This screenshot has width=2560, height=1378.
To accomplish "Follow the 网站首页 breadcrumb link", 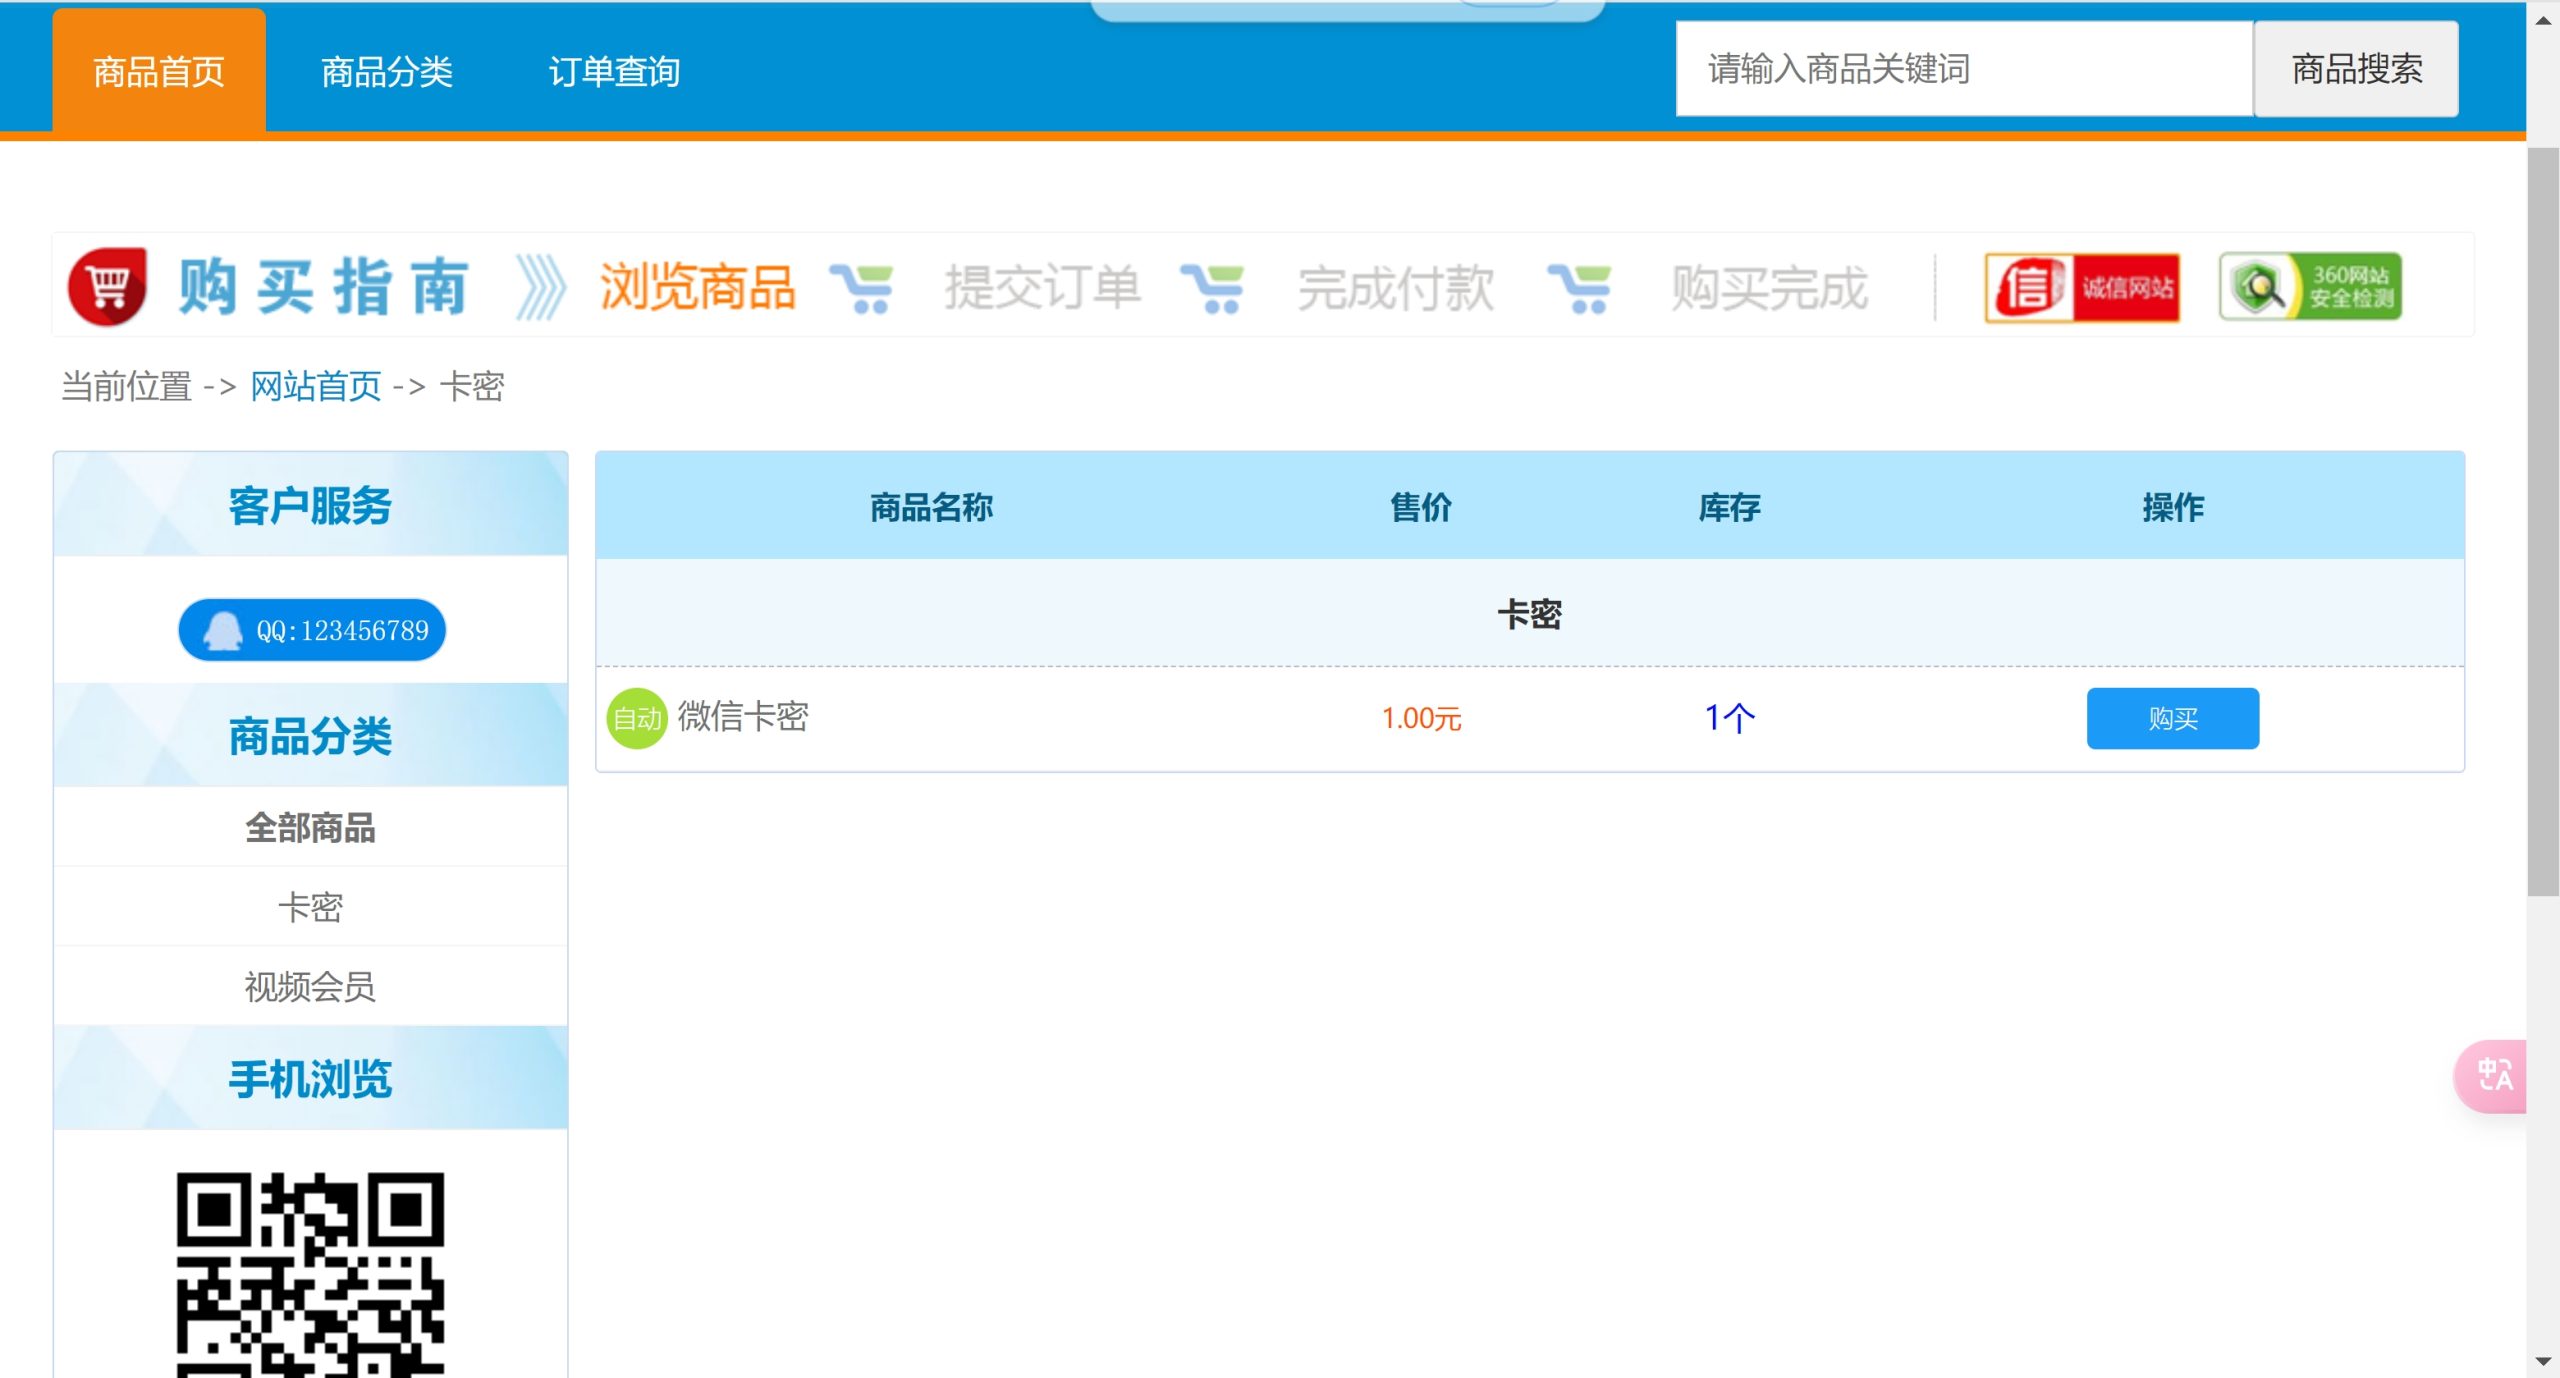I will (315, 386).
